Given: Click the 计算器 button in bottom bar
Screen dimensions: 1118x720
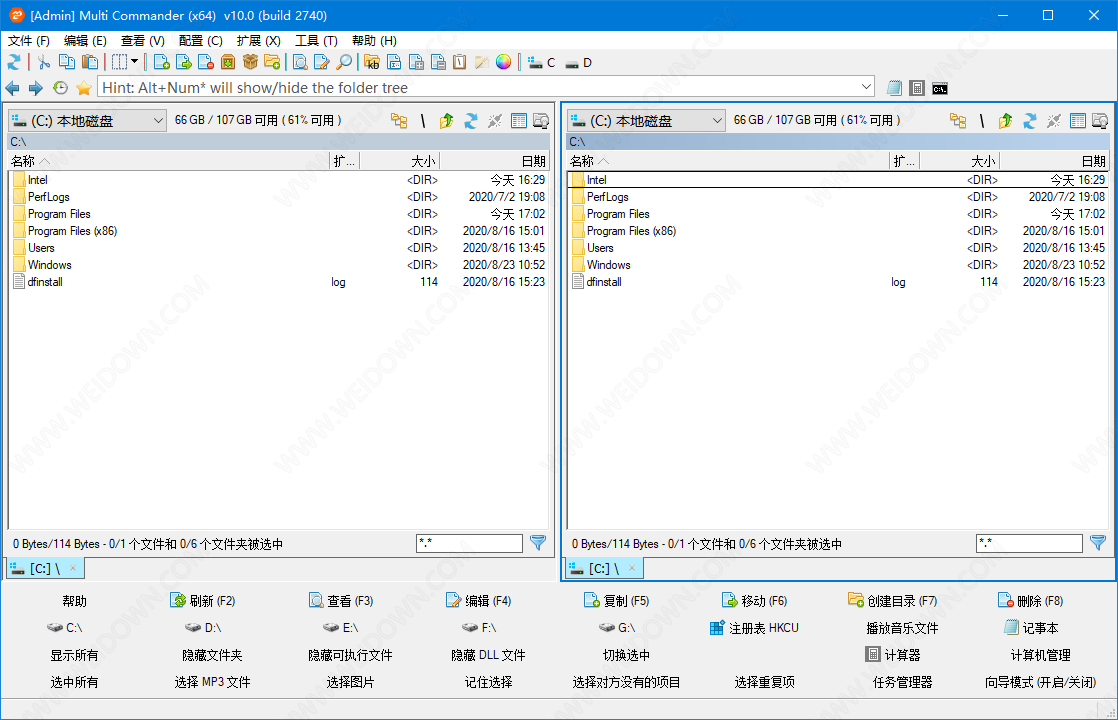Looking at the screenshot, I should 893,654.
